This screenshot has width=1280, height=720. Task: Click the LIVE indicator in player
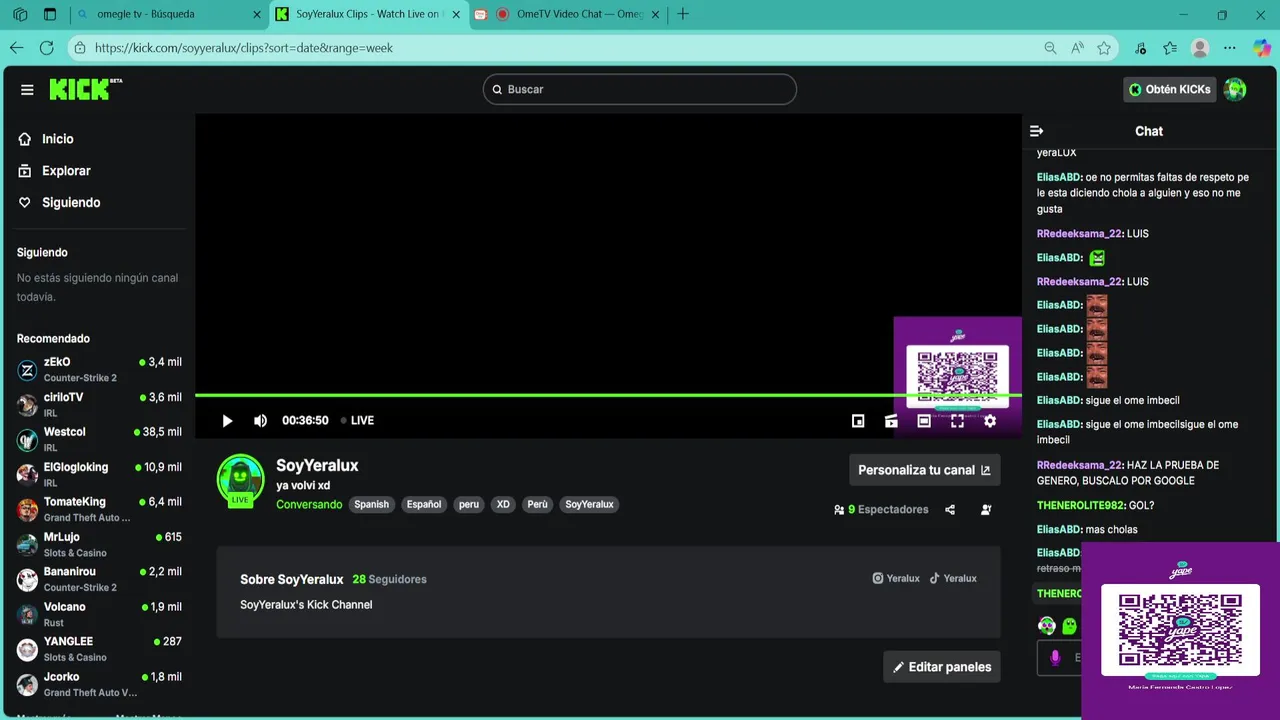click(x=357, y=421)
